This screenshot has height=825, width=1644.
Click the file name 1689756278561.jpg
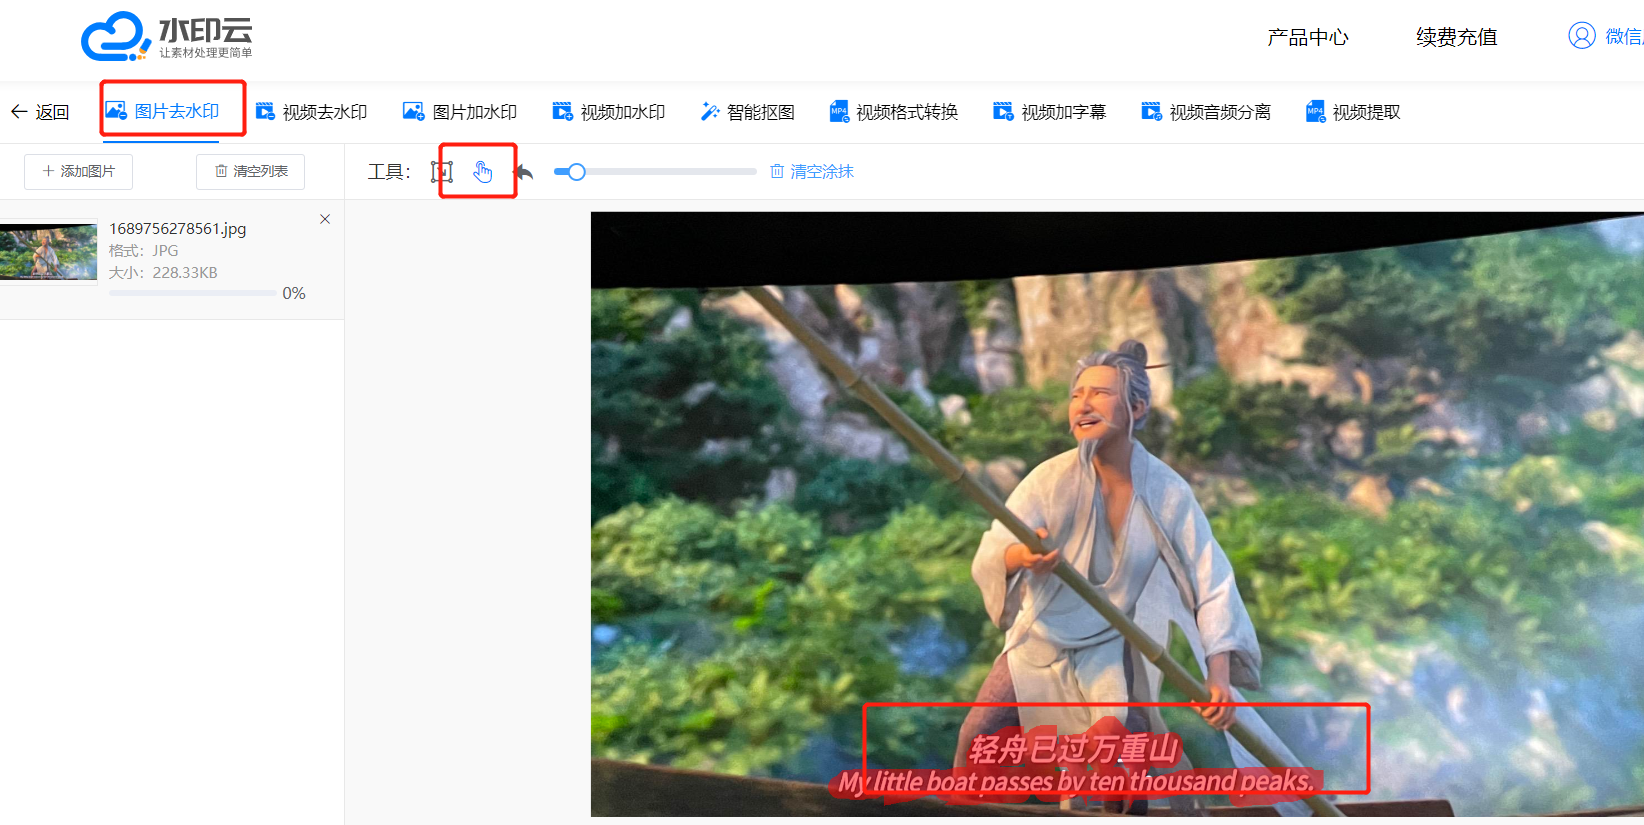point(178,229)
